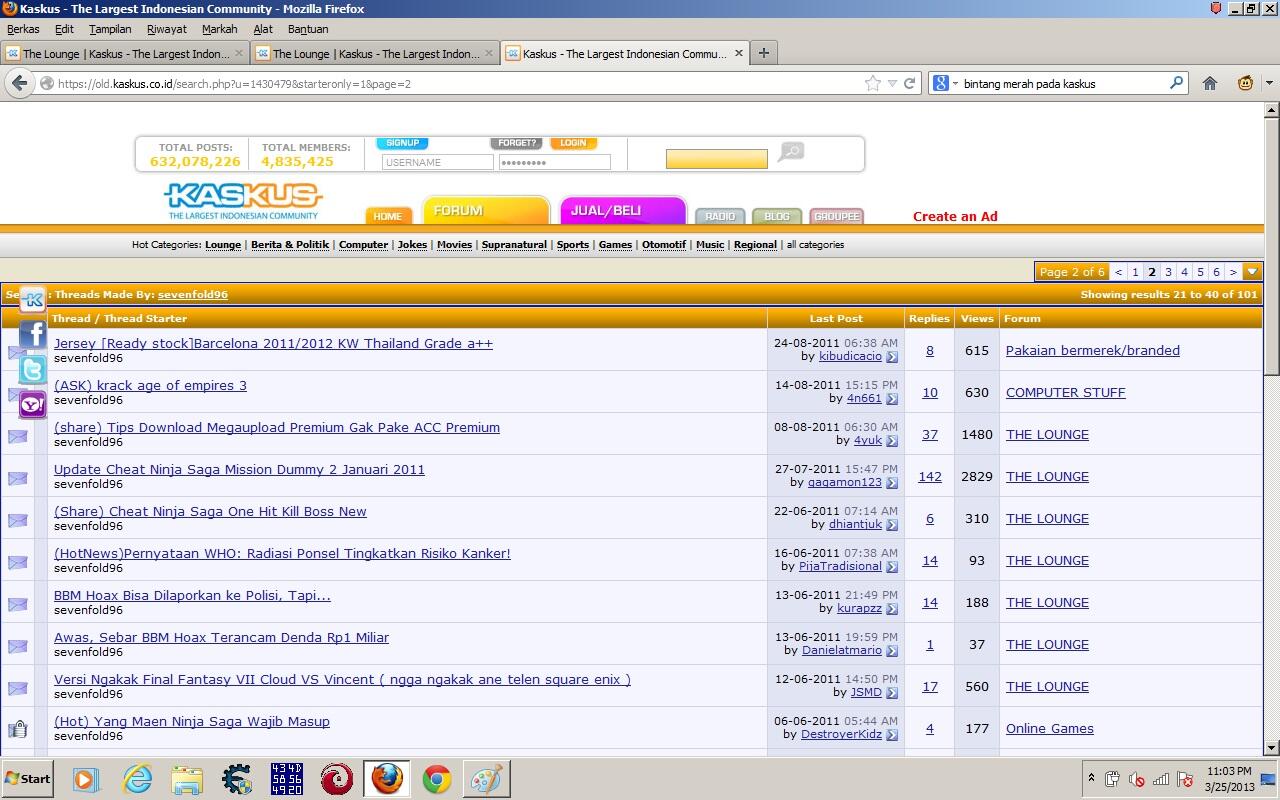Open the Tampilan menu

tap(110, 29)
